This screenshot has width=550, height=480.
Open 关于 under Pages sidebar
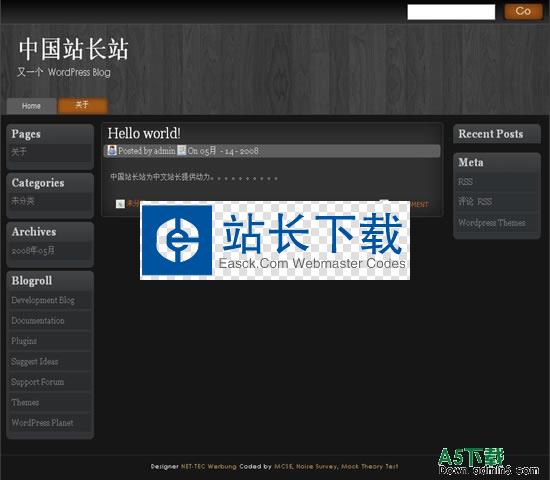19,152
